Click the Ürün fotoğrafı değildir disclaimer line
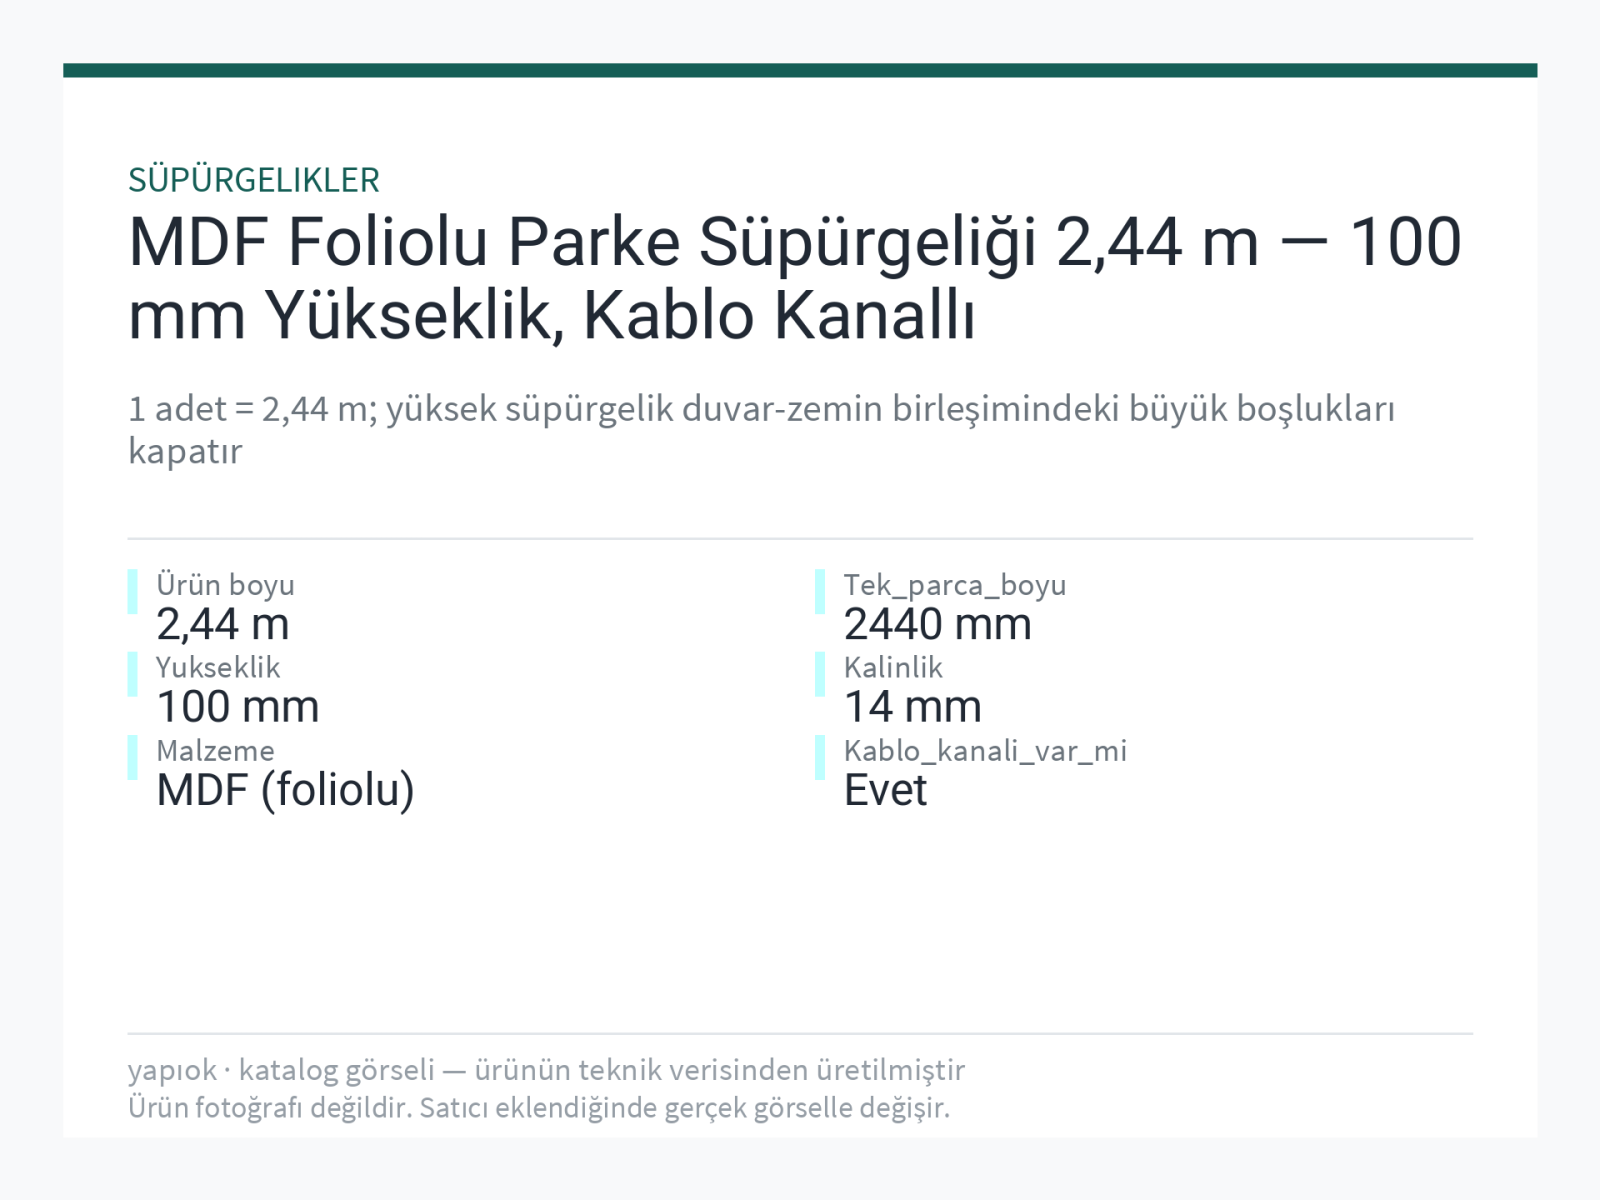 539,1108
